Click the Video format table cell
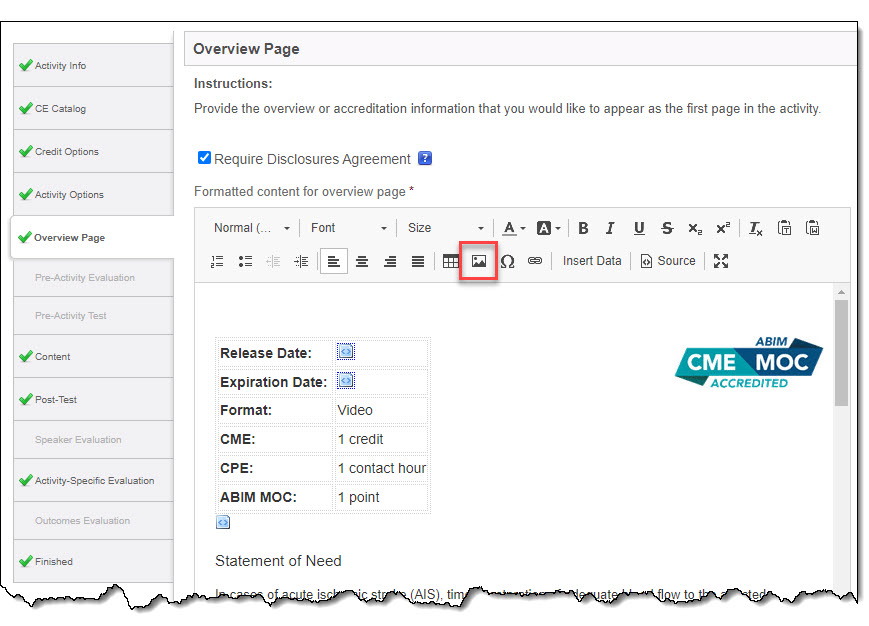This screenshot has height=626, width=869. point(381,411)
